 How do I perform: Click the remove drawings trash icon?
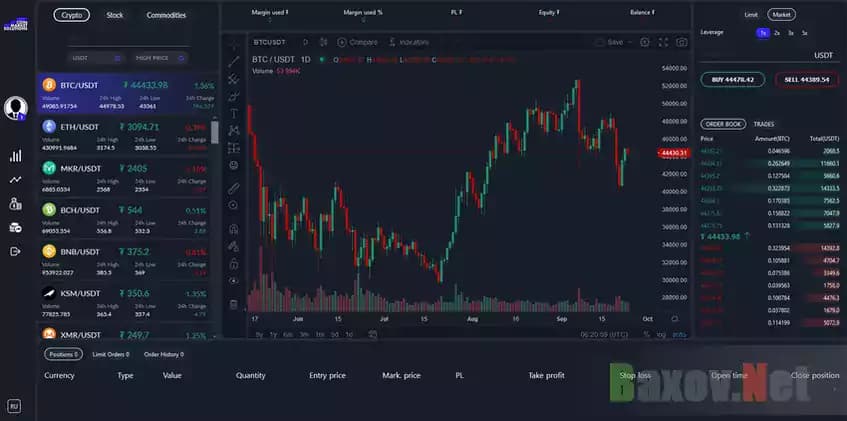point(234,304)
